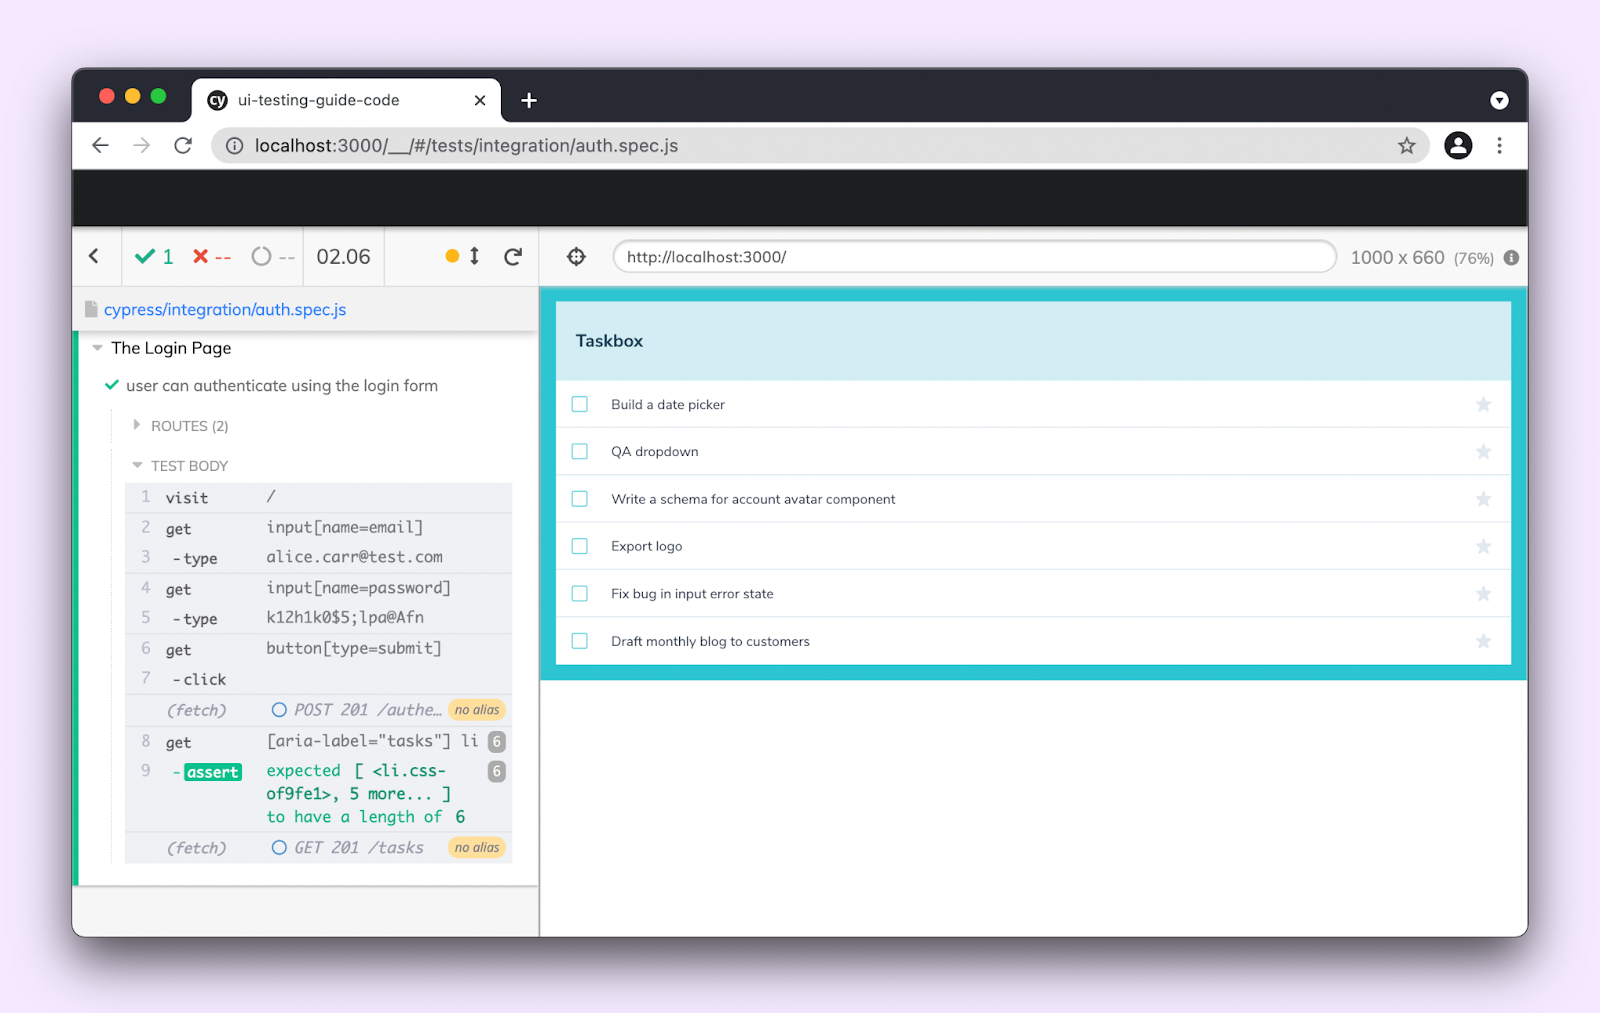The width and height of the screenshot is (1600, 1013).
Task: Reload the browser page
Action: click(x=183, y=146)
